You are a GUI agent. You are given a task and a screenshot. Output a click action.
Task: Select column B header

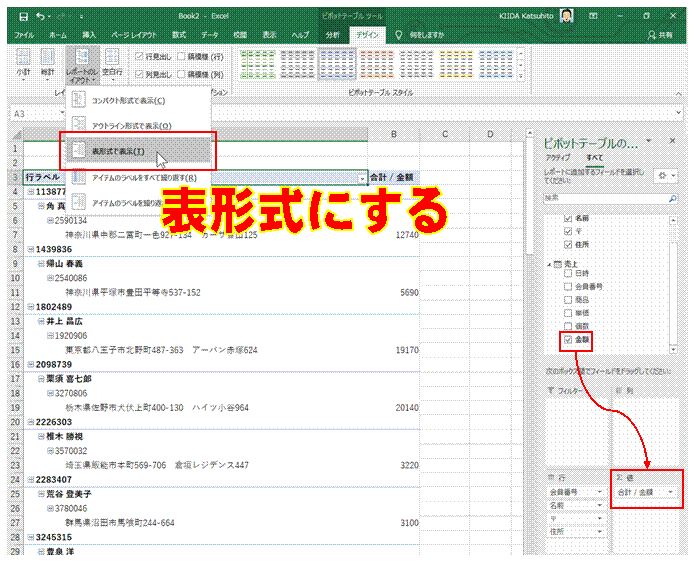click(x=394, y=134)
